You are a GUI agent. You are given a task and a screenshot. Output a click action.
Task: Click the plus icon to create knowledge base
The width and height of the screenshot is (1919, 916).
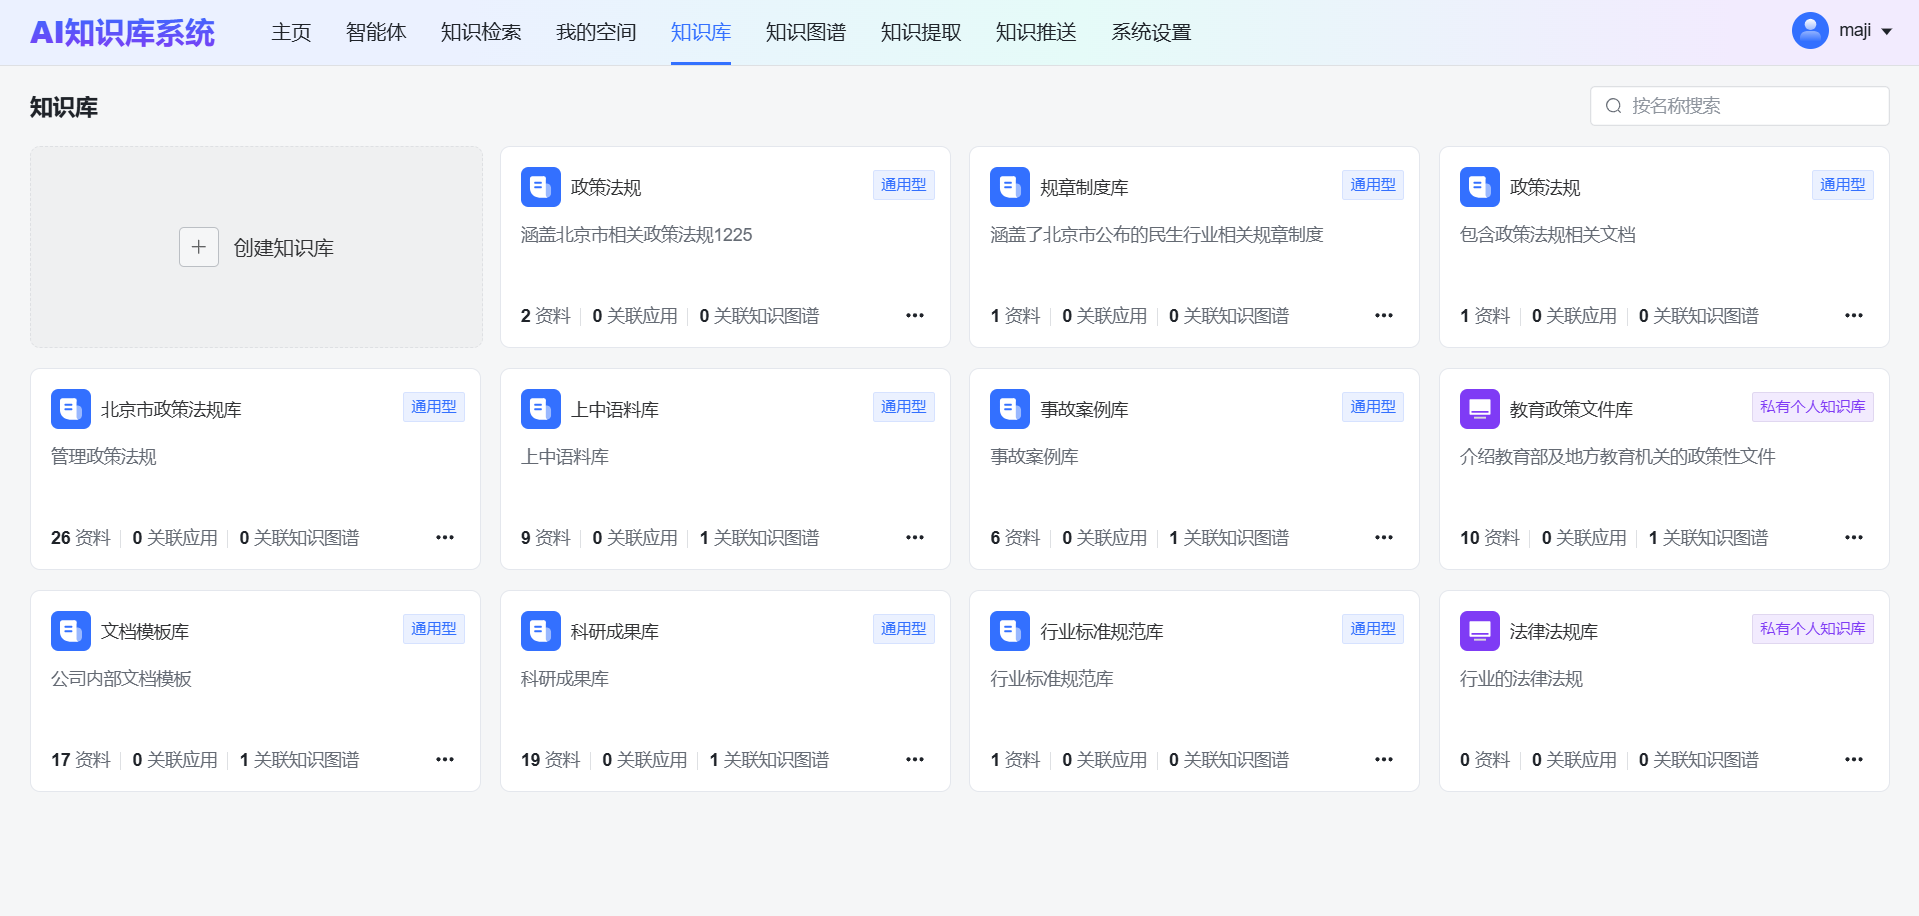point(199,247)
